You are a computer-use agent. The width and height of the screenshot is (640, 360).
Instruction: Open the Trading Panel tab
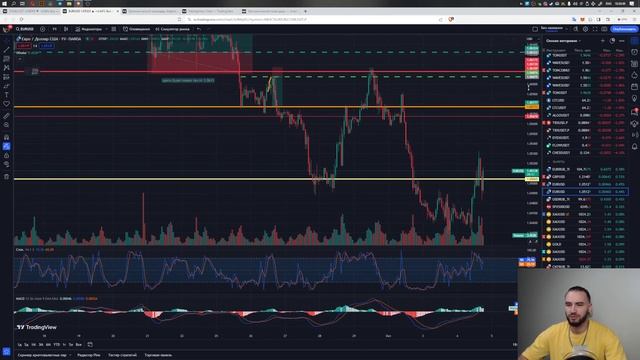click(x=158, y=355)
